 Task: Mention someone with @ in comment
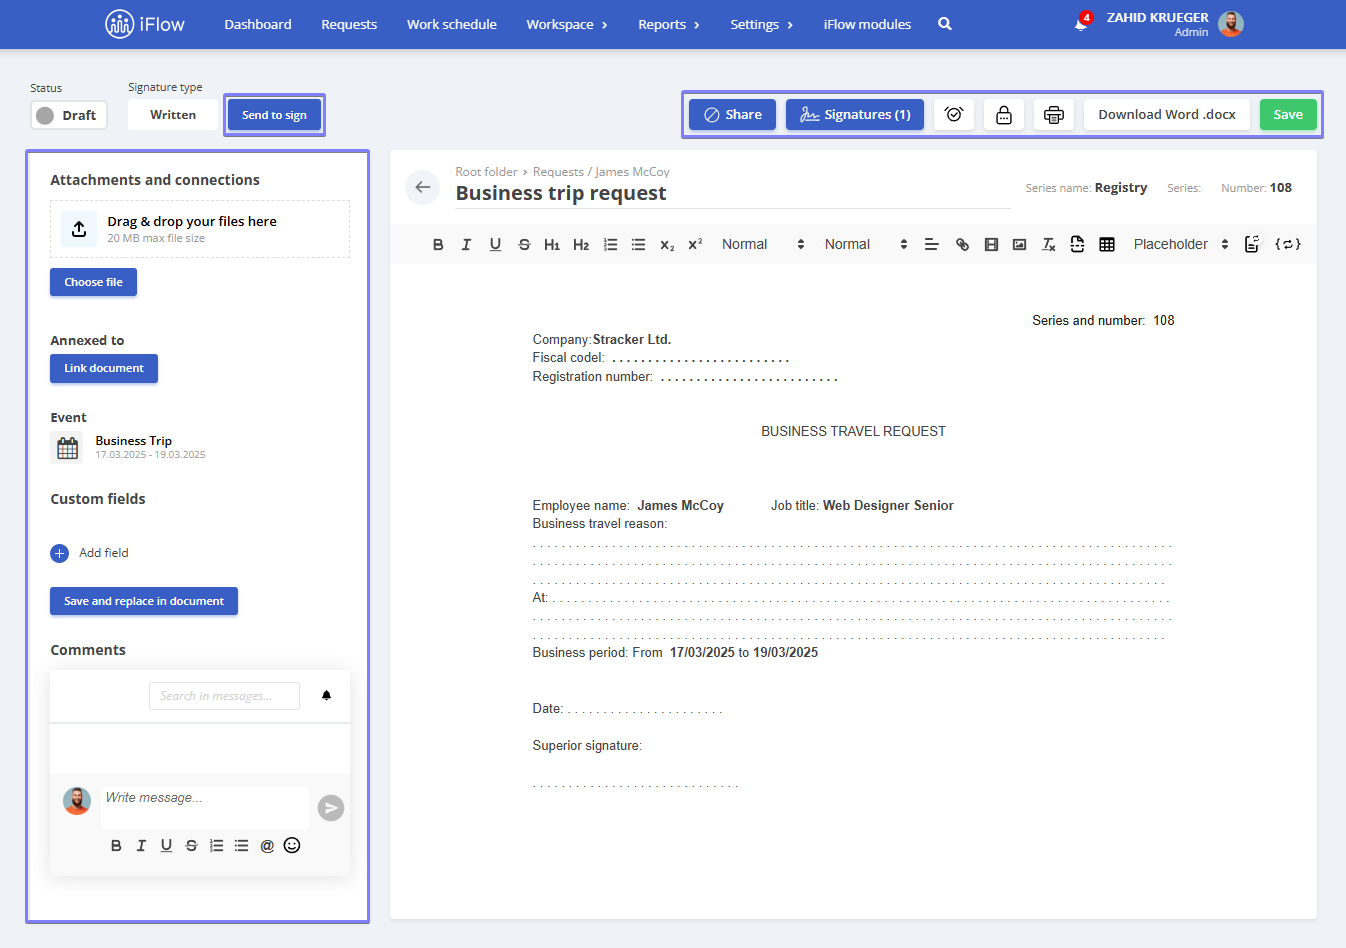(267, 846)
